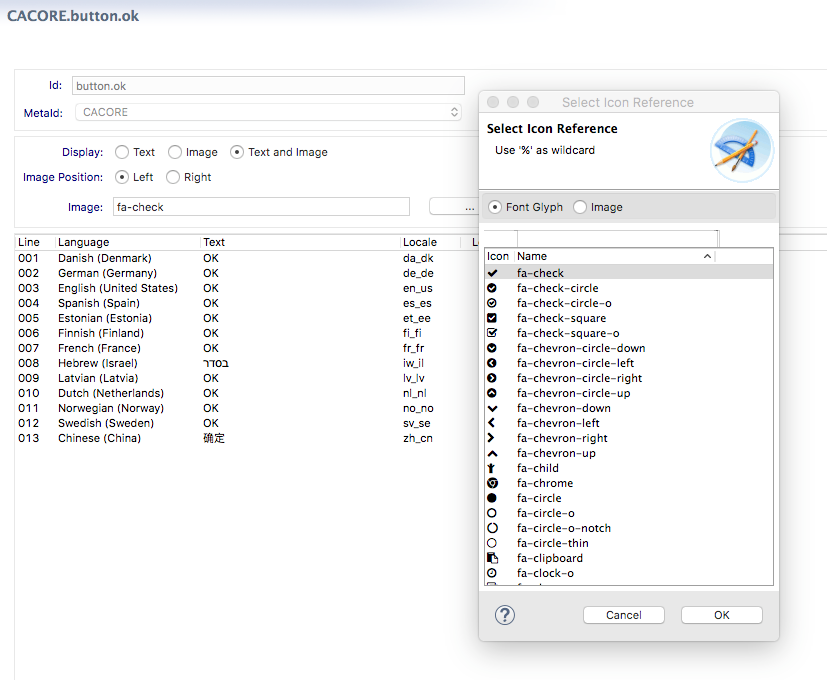827x680 pixels.
Task: Set Display to Image only
Action: click(x=175, y=152)
